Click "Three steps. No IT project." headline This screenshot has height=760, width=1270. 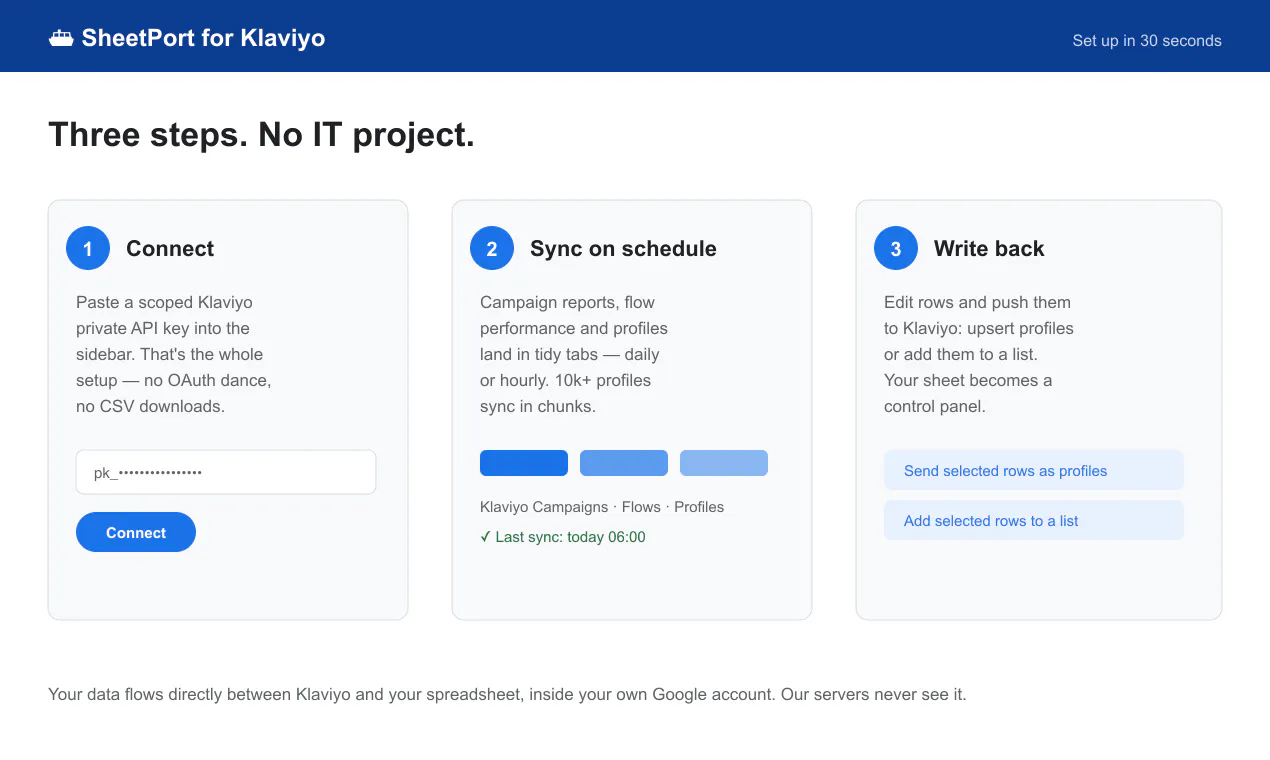(x=261, y=134)
